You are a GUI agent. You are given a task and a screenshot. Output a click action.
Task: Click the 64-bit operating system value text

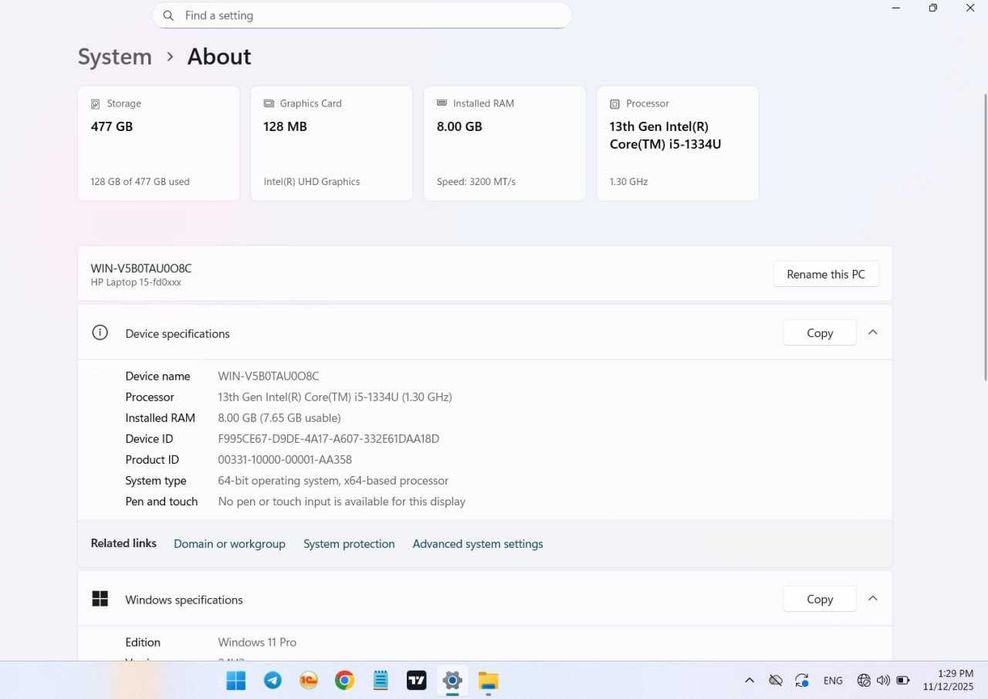click(333, 480)
